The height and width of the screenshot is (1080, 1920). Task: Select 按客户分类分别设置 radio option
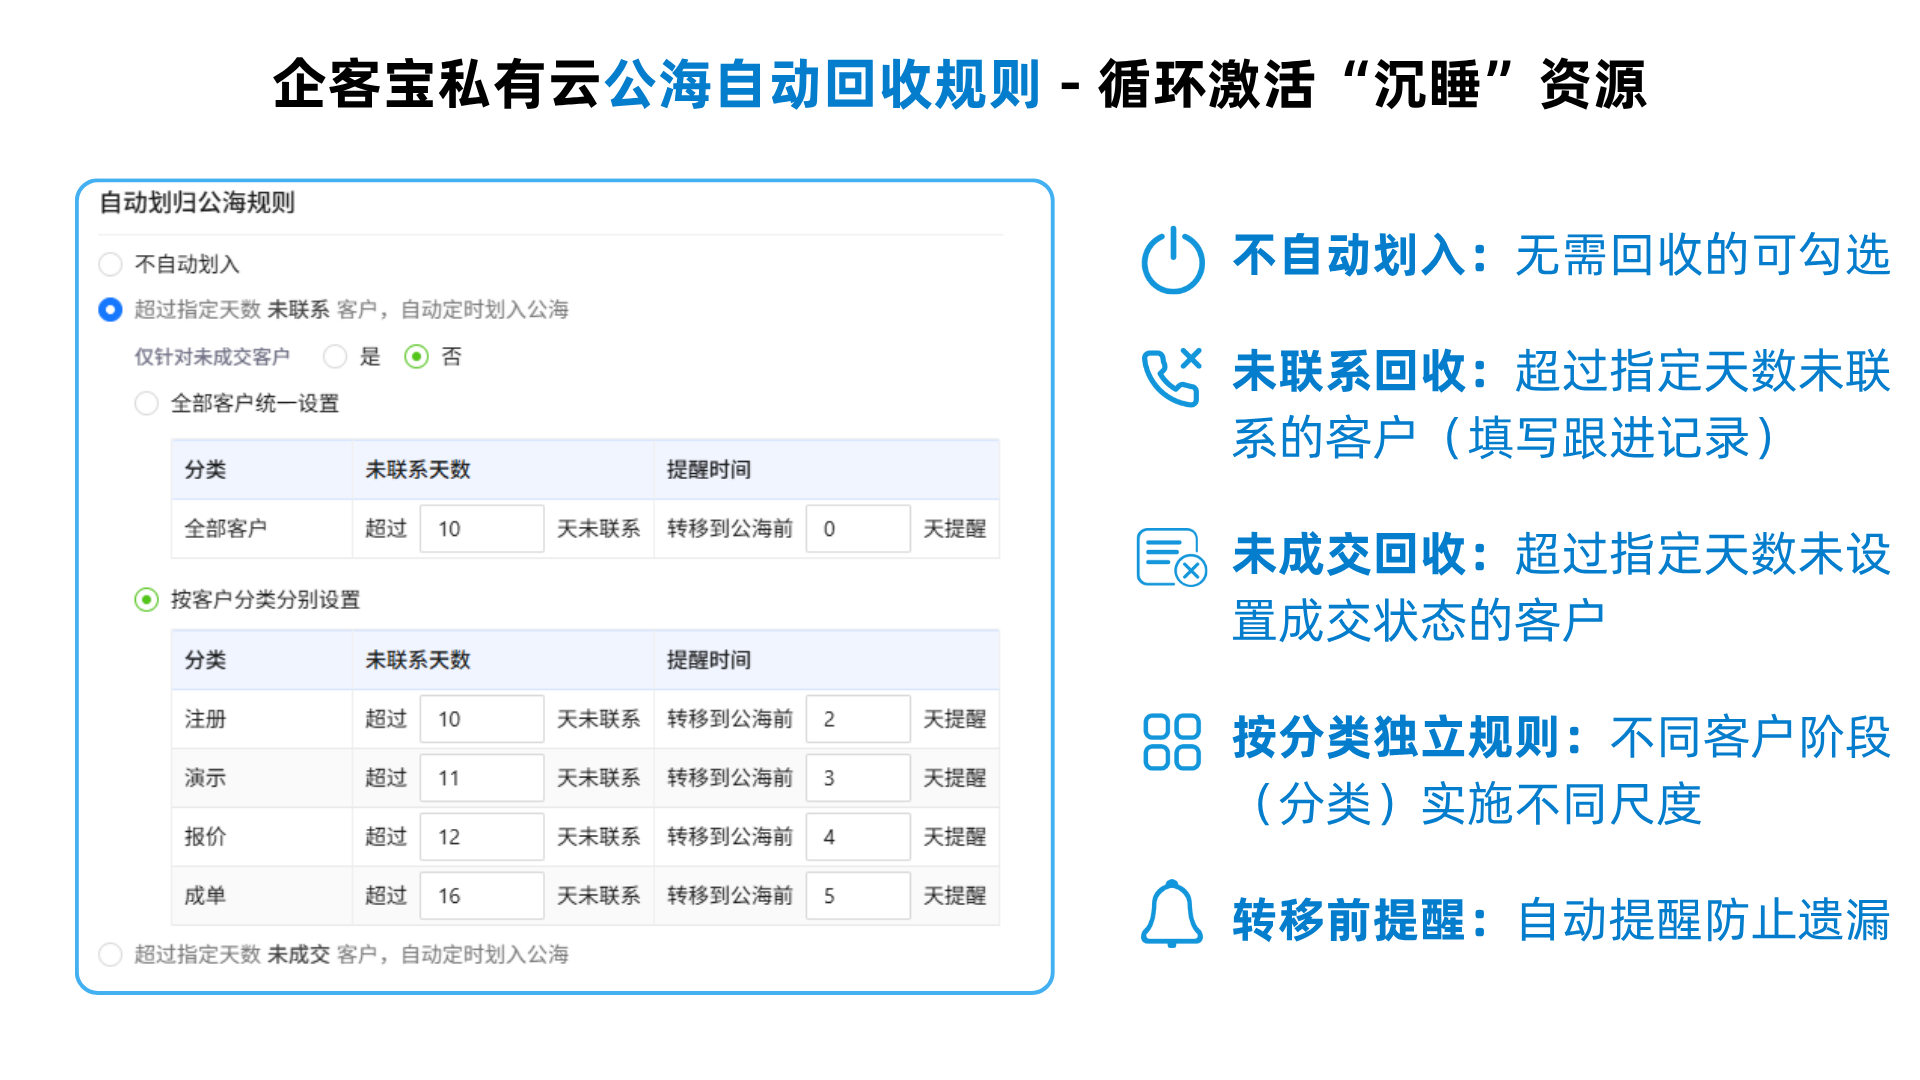click(x=147, y=600)
